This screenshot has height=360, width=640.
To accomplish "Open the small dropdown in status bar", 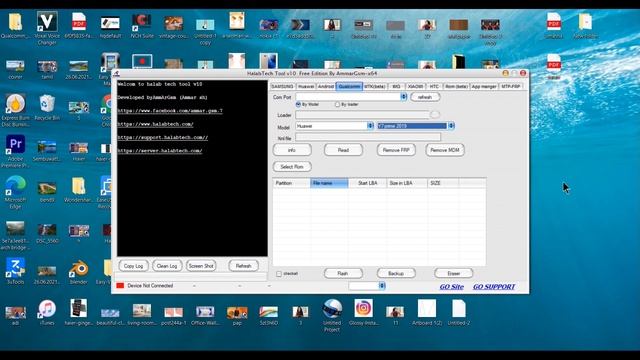I will (x=382, y=286).
